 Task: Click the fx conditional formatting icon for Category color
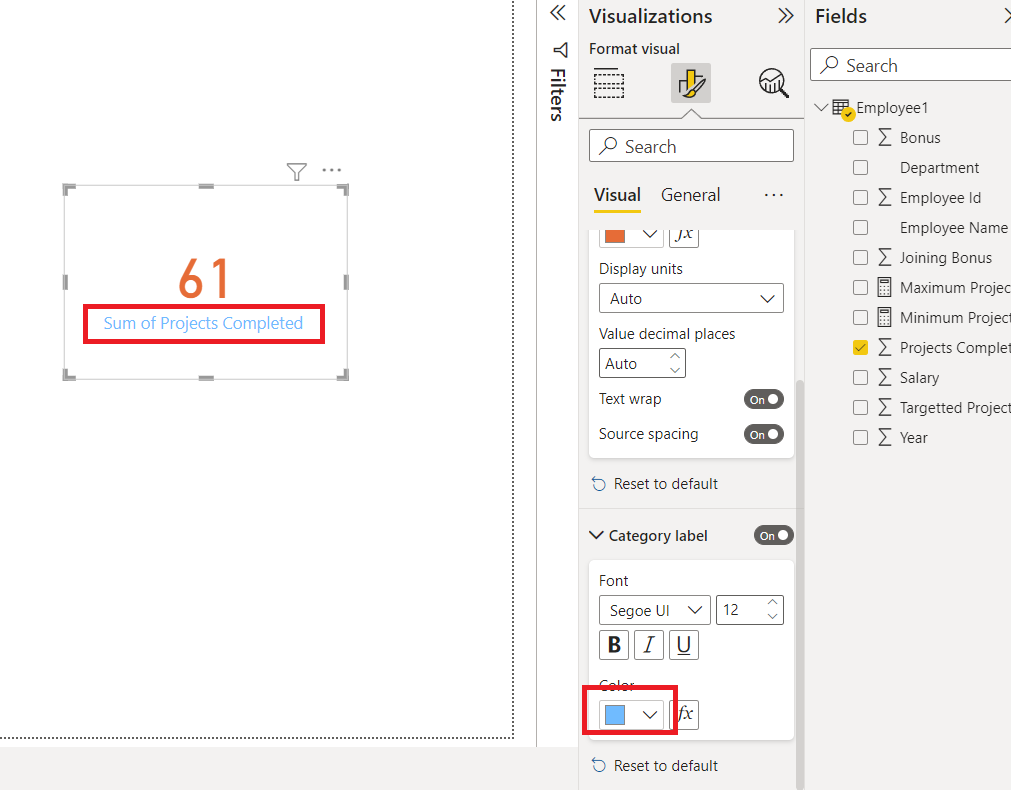click(x=686, y=714)
